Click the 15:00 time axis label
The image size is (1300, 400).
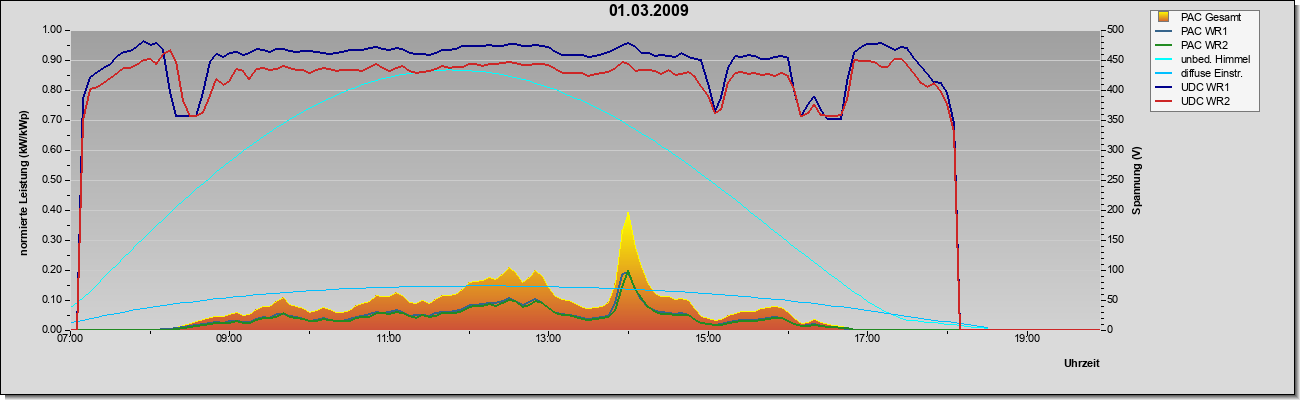pyautogui.click(x=708, y=340)
